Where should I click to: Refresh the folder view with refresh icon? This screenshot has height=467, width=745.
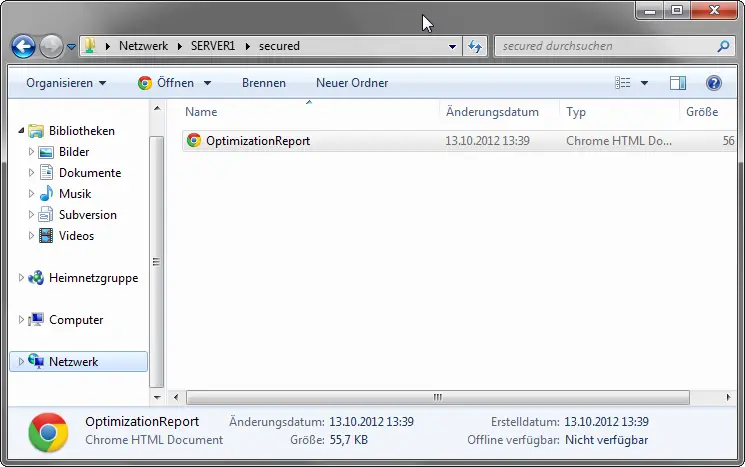(x=475, y=46)
